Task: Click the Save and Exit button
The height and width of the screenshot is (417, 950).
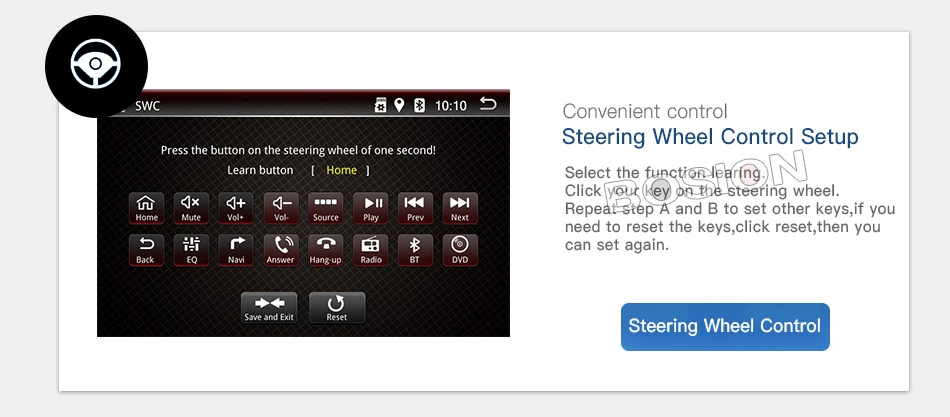Action: pyautogui.click(x=269, y=308)
